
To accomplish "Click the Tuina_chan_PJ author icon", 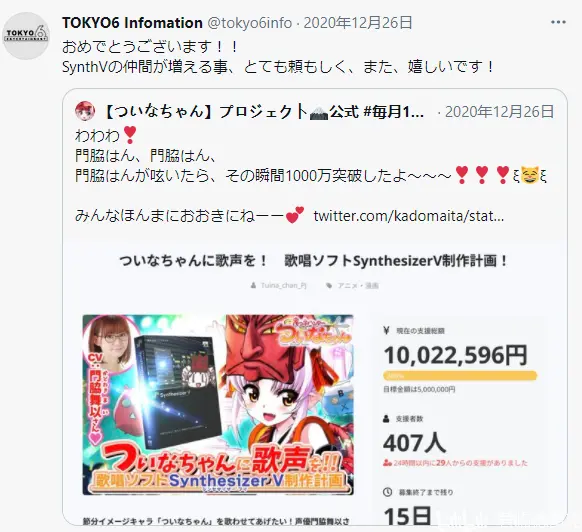I will pos(253,285).
